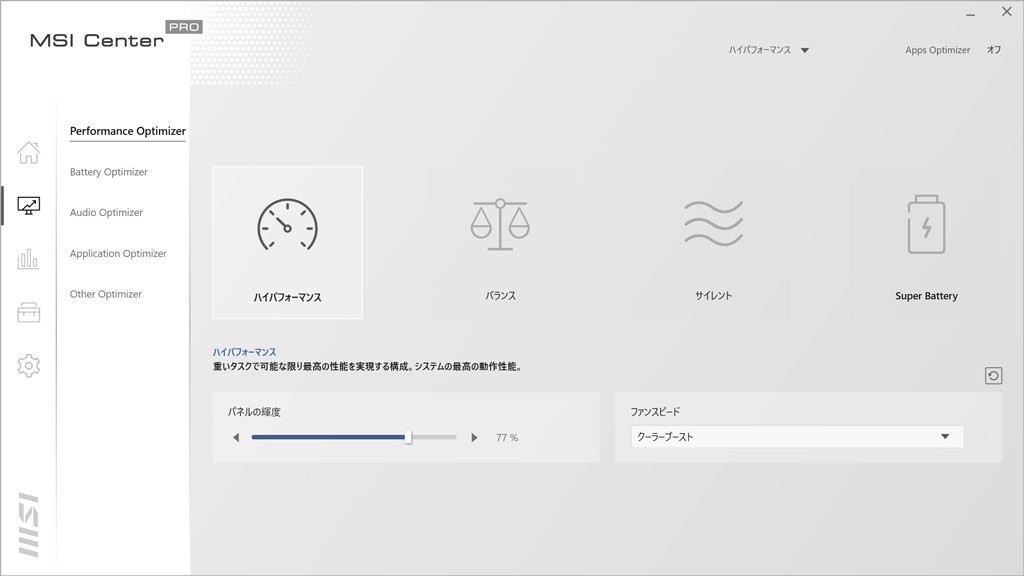1024x576 pixels.
Task: Click the 77 % brightness value
Action: pos(507,438)
